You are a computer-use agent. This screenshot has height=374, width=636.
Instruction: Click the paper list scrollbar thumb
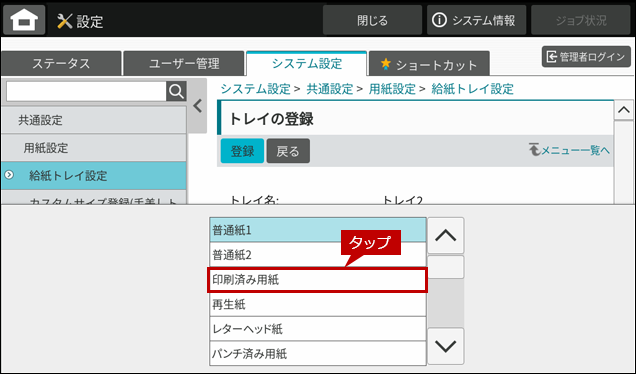click(x=446, y=267)
